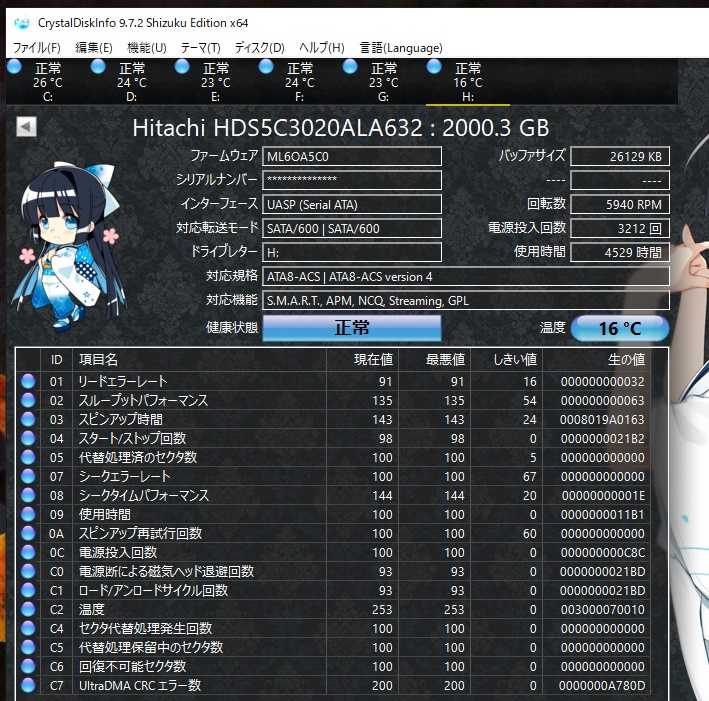Open the 機能(U) menu
Screen dimensions: 709x701
click(x=147, y=47)
